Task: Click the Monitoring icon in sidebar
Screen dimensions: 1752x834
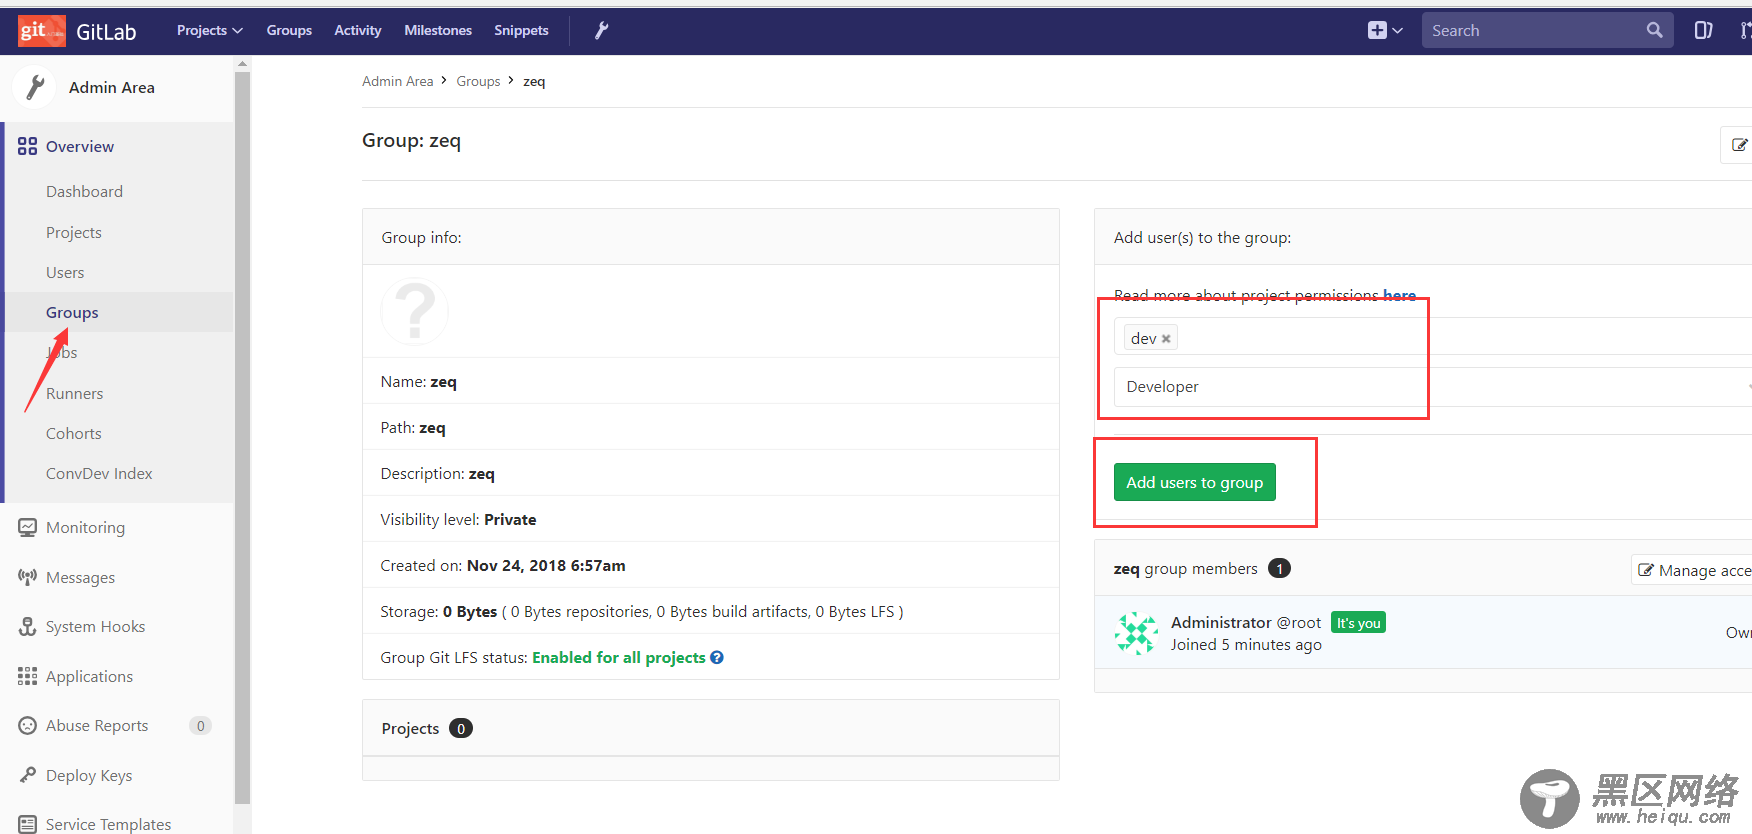Action: [x=27, y=527]
